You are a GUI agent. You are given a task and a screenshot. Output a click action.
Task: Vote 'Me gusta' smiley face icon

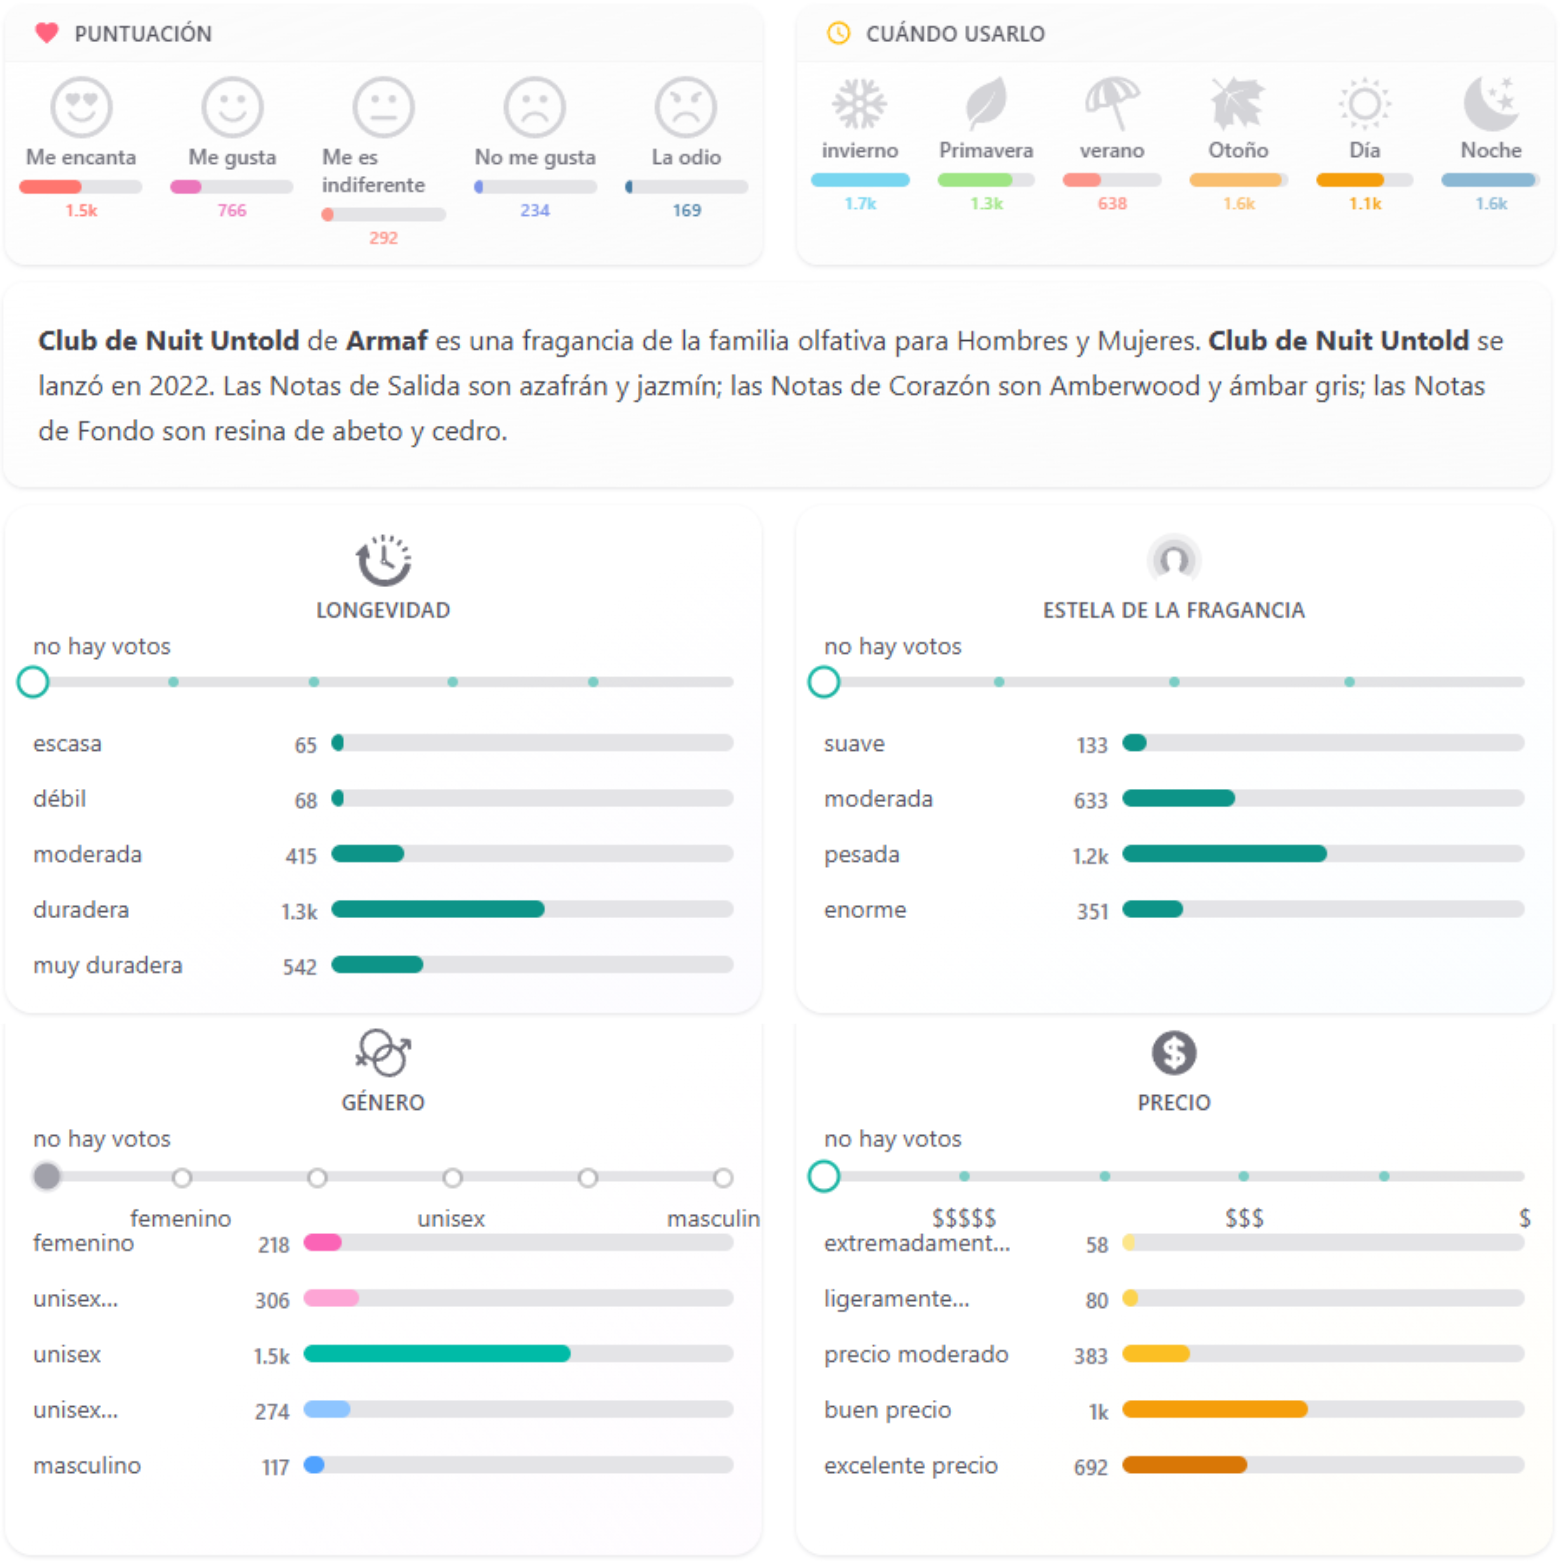pos(232,107)
